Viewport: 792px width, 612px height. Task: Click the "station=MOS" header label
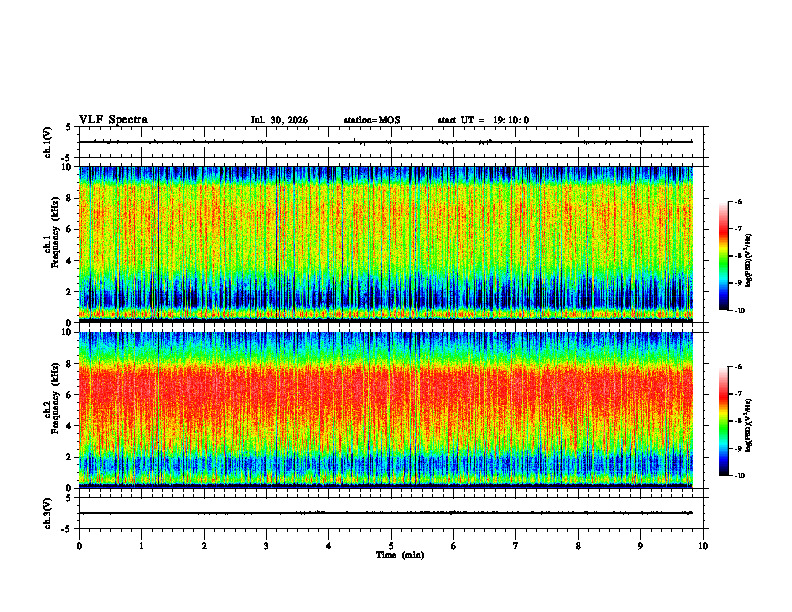pyautogui.click(x=372, y=120)
